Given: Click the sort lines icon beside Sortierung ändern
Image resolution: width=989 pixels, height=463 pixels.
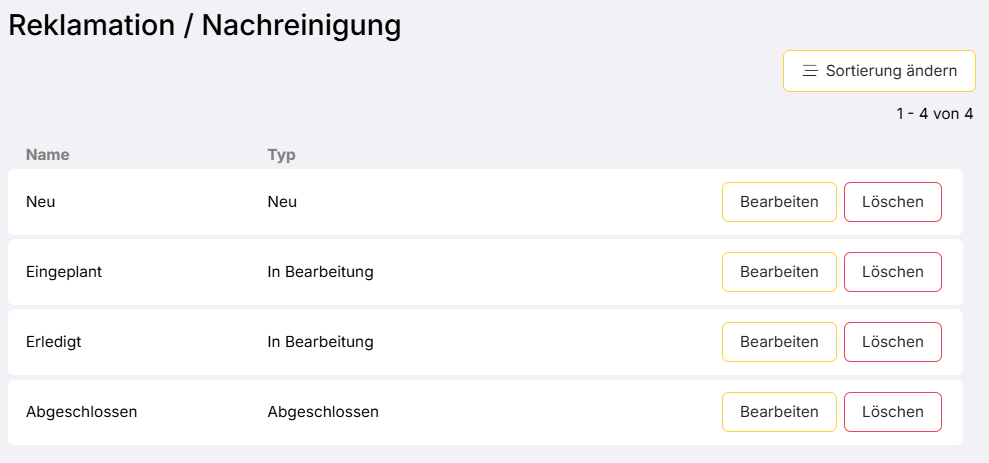Looking at the screenshot, I should point(810,71).
